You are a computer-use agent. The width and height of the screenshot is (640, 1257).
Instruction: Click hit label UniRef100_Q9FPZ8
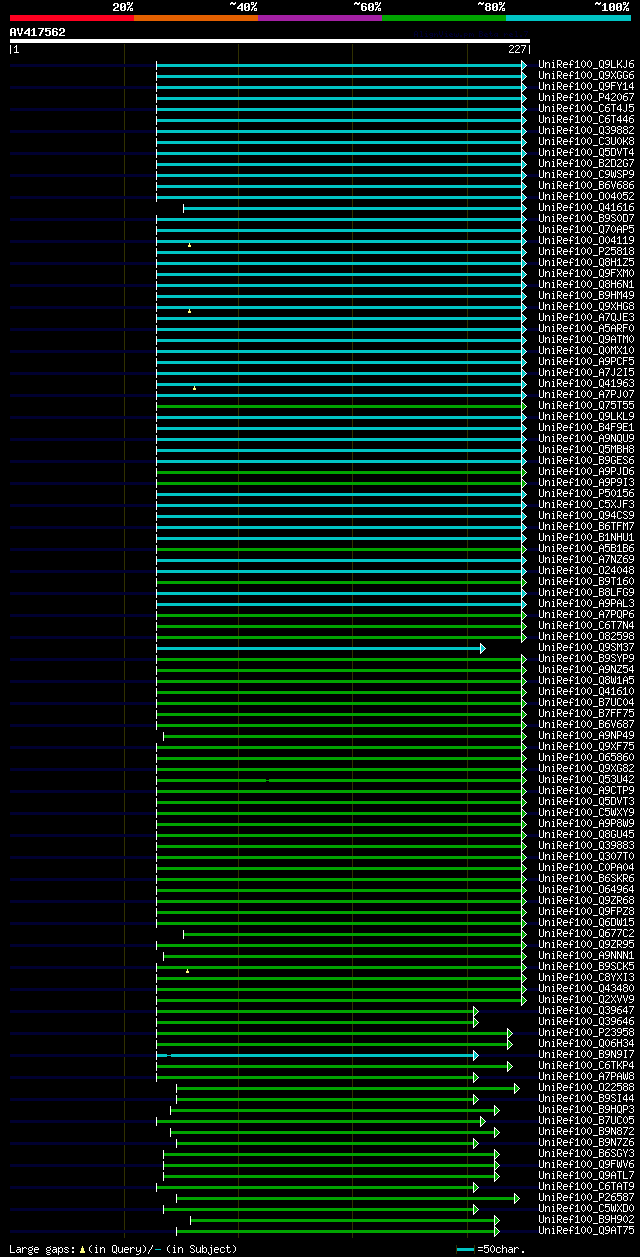coord(586,912)
